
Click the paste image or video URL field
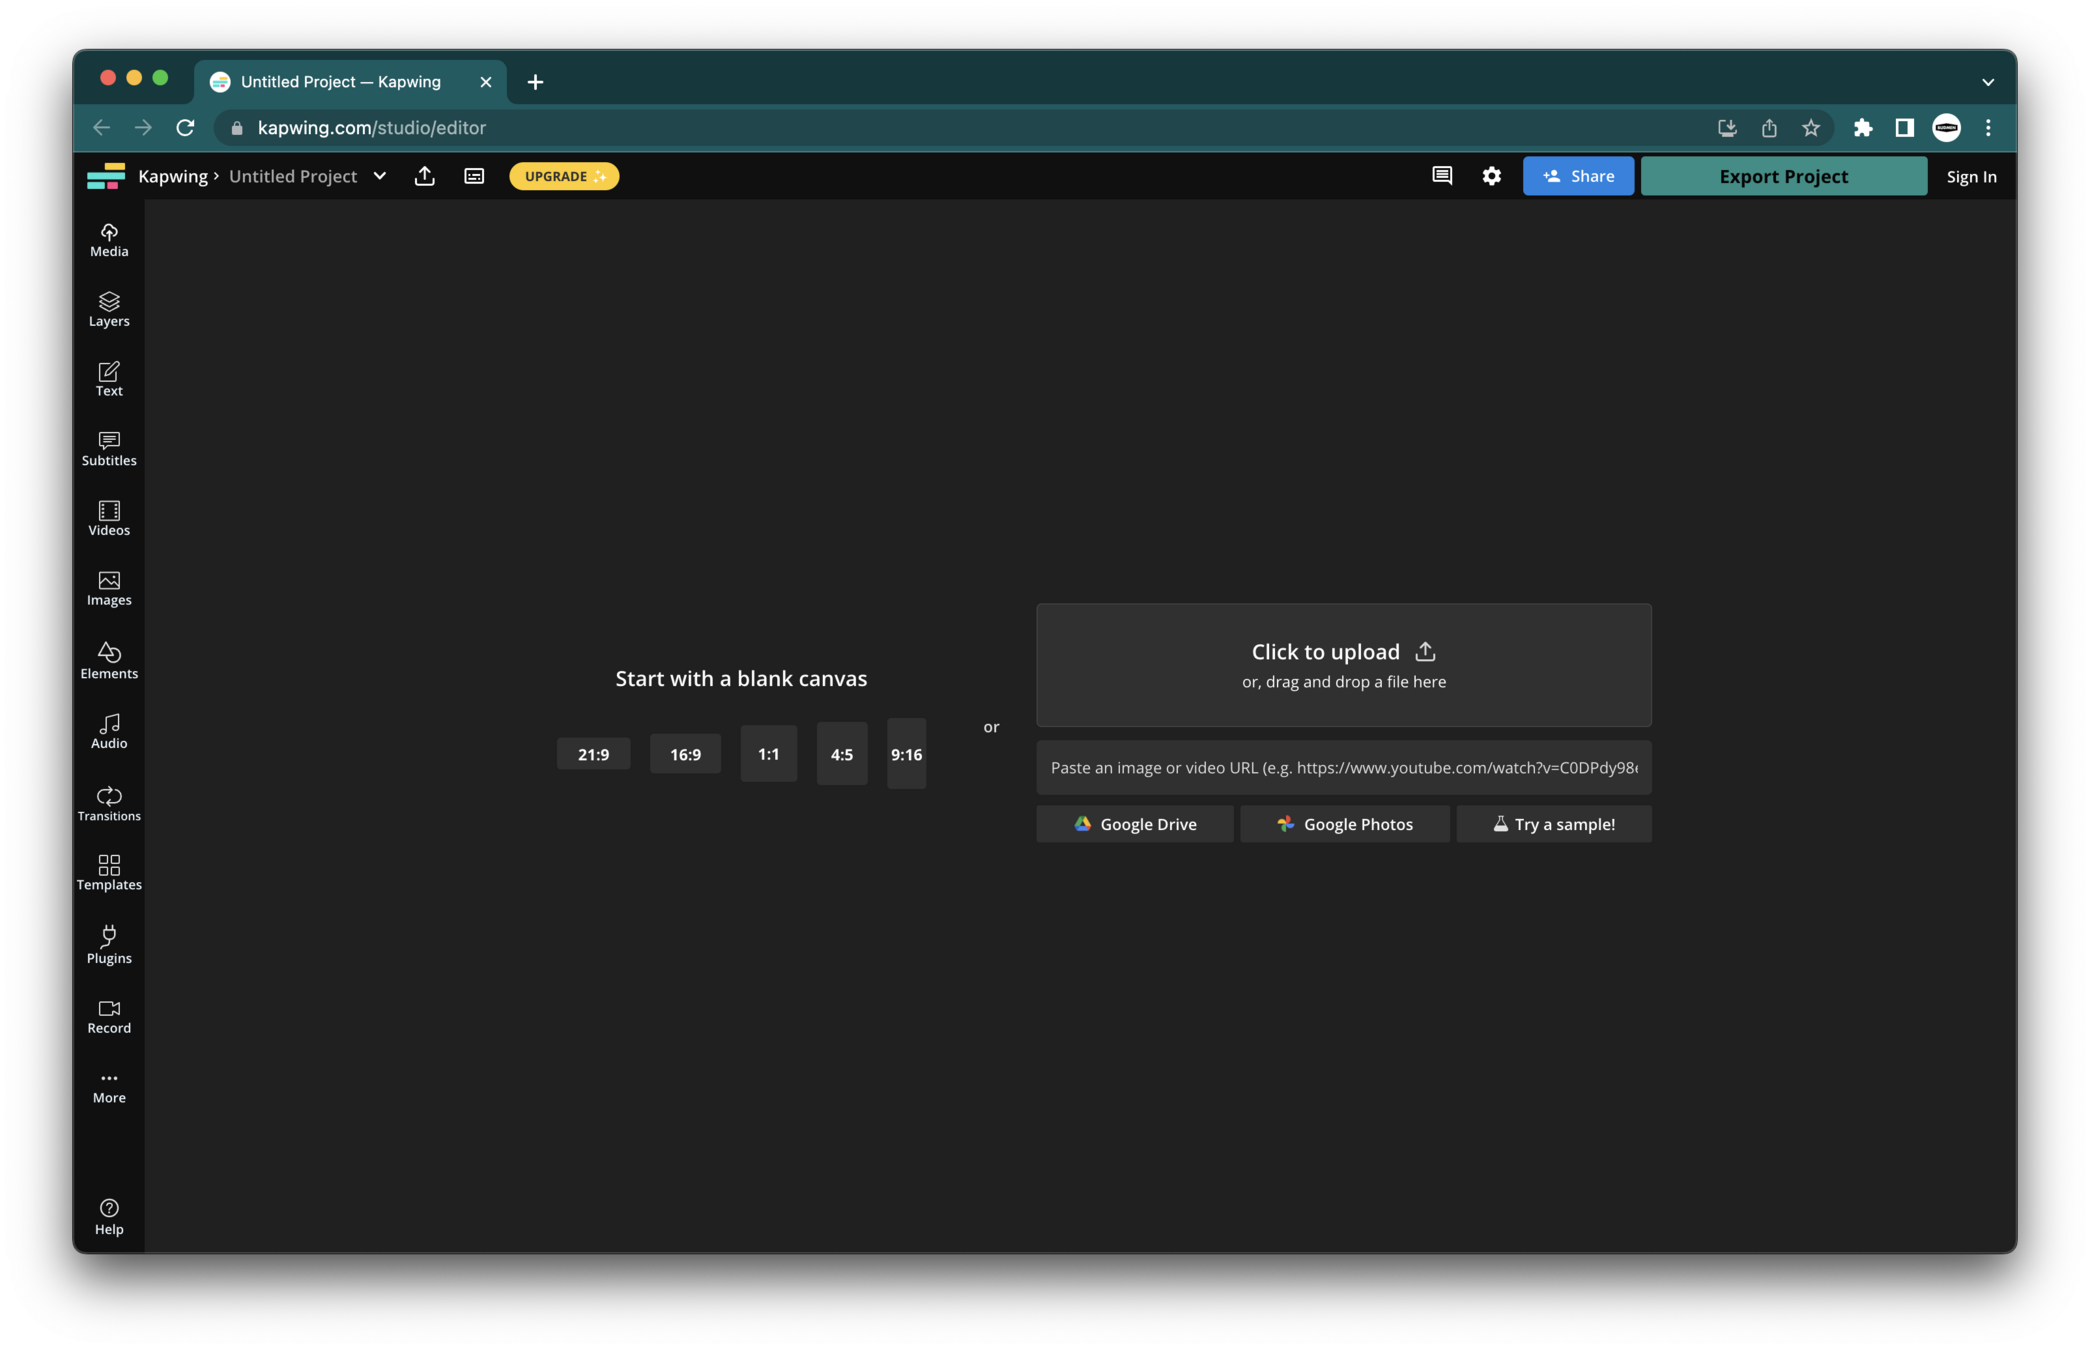(1343, 767)
